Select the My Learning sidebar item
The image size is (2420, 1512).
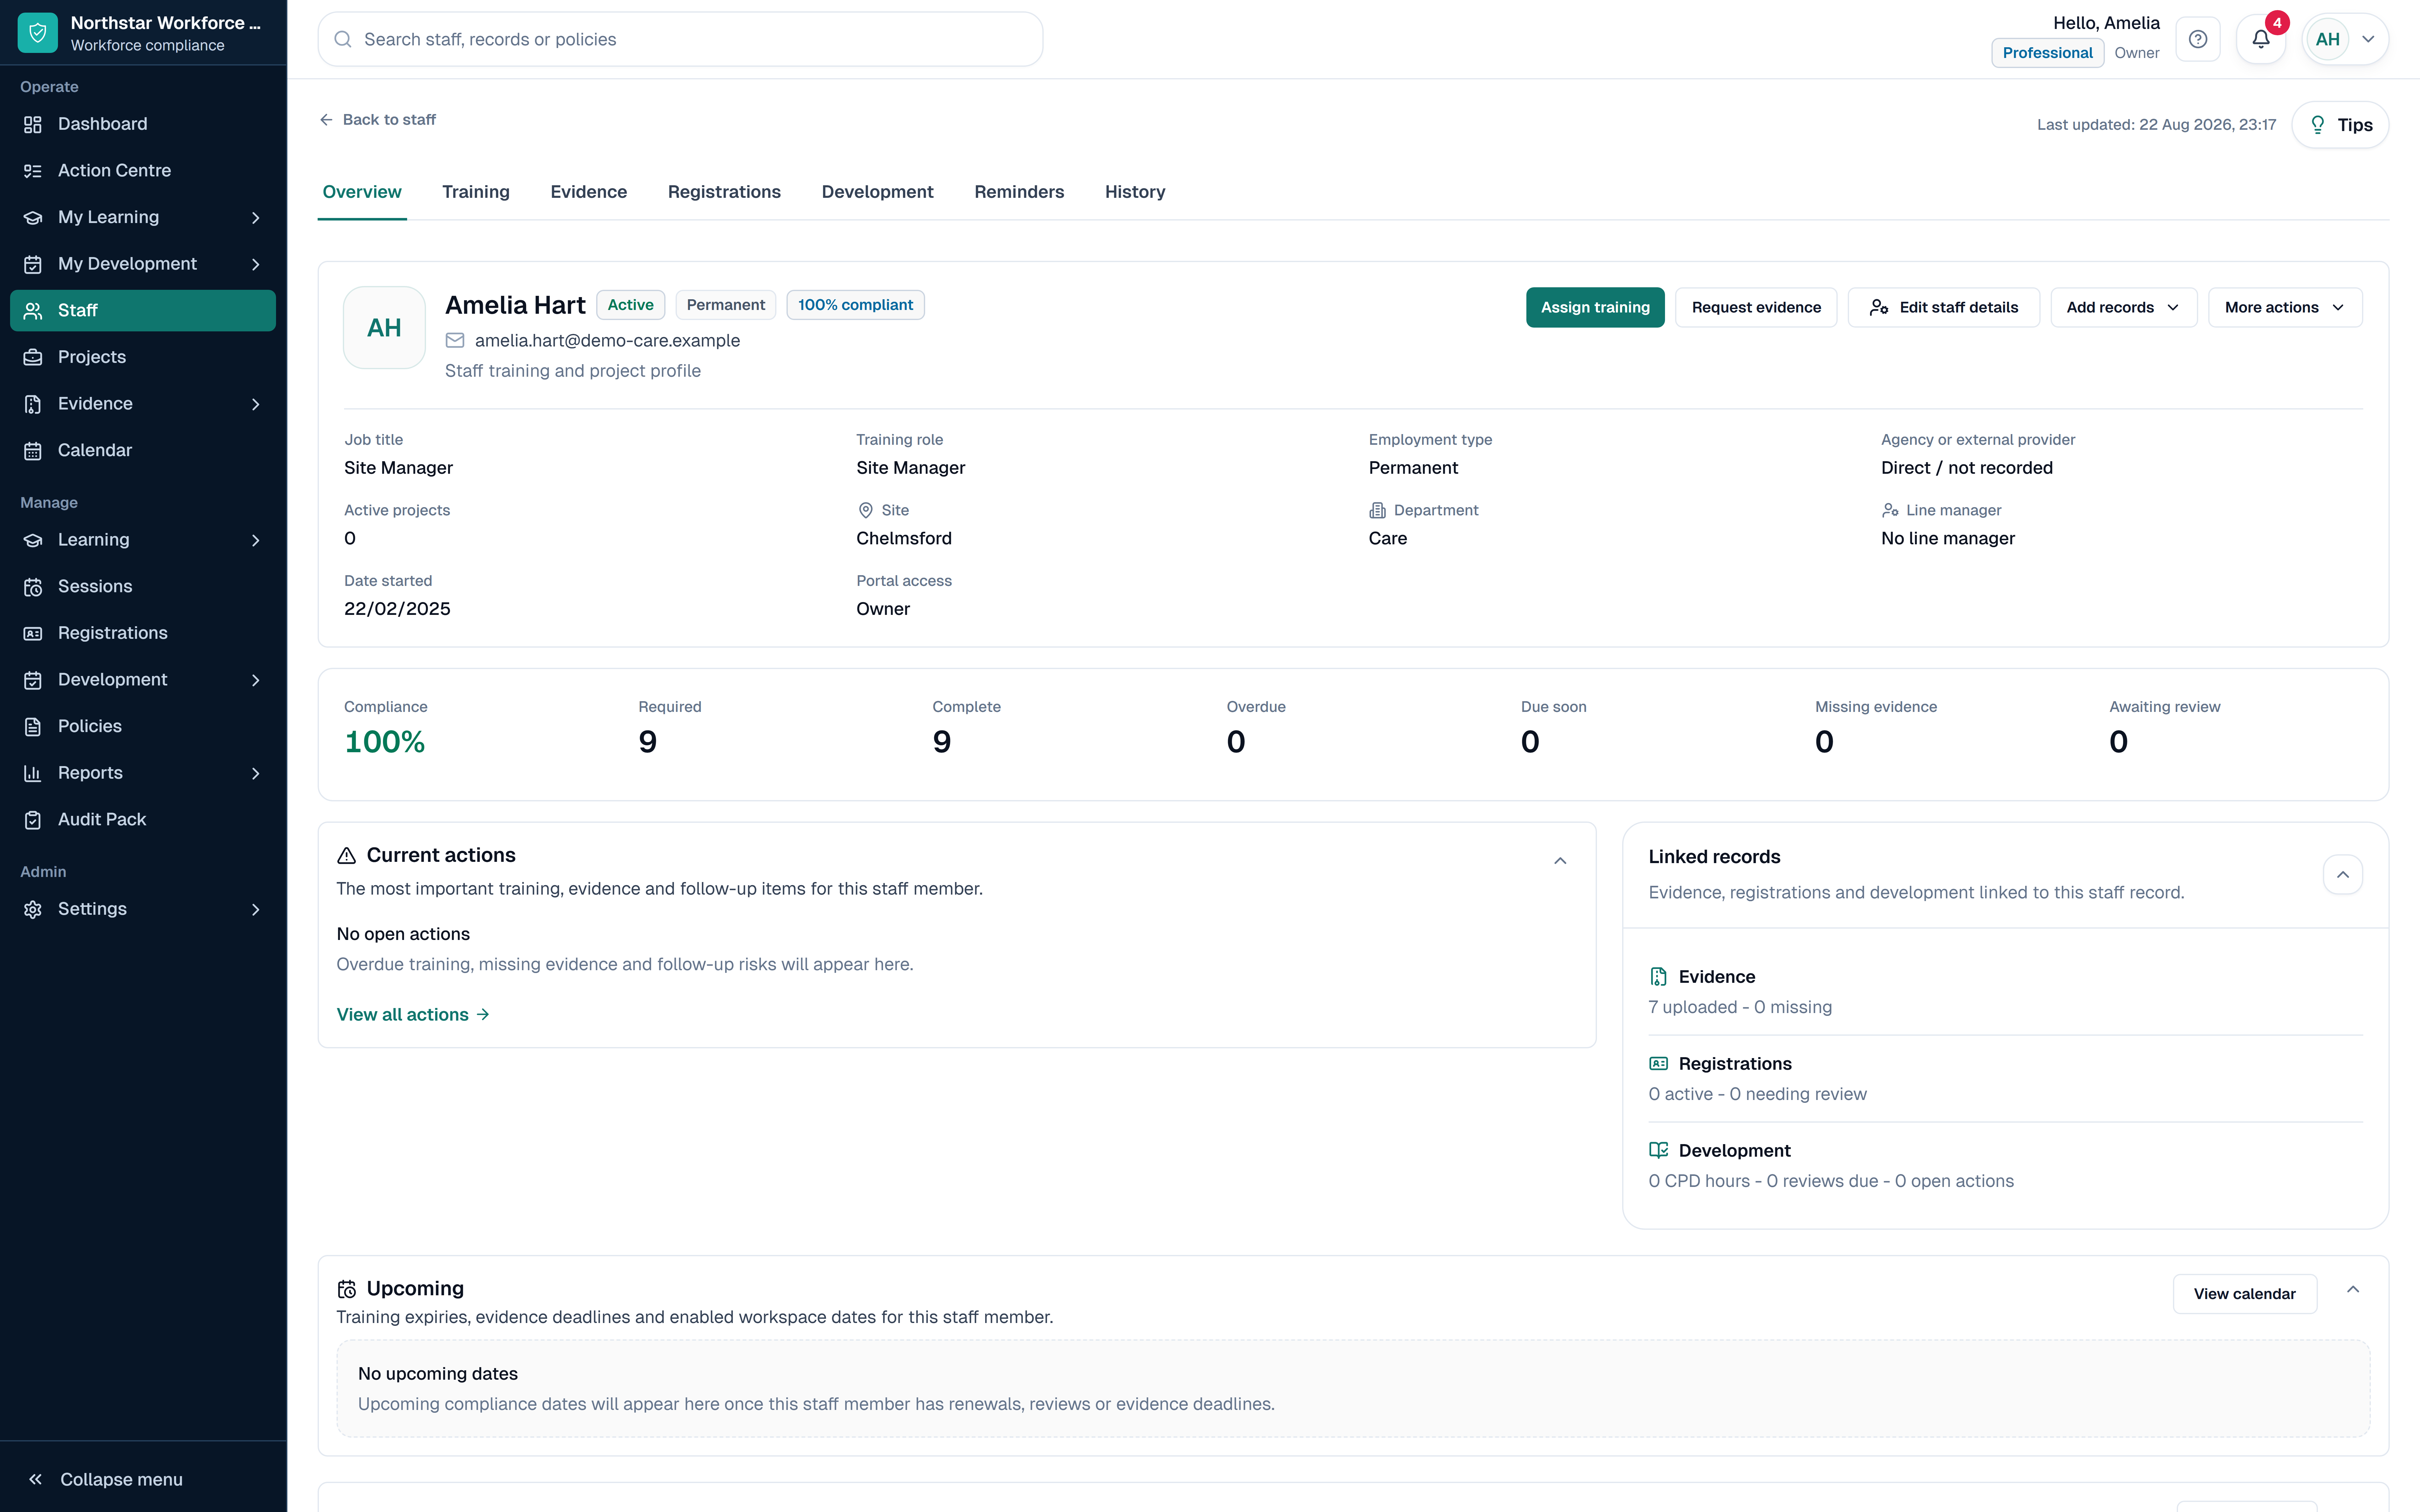coord(143,217)
